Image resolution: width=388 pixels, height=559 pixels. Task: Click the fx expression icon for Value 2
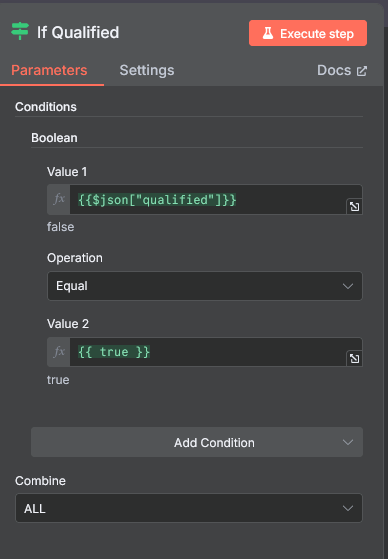click(59, 352)
